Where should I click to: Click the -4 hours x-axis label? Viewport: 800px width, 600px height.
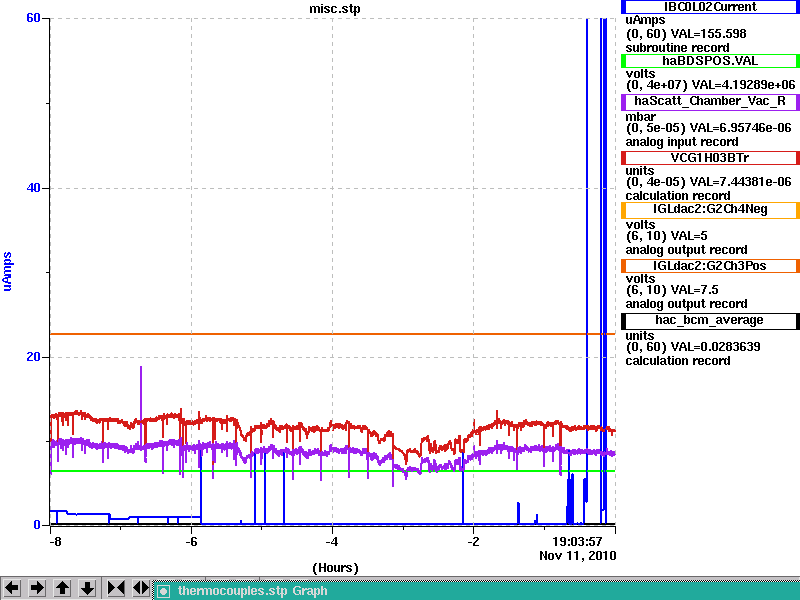[x=332, y=541]
